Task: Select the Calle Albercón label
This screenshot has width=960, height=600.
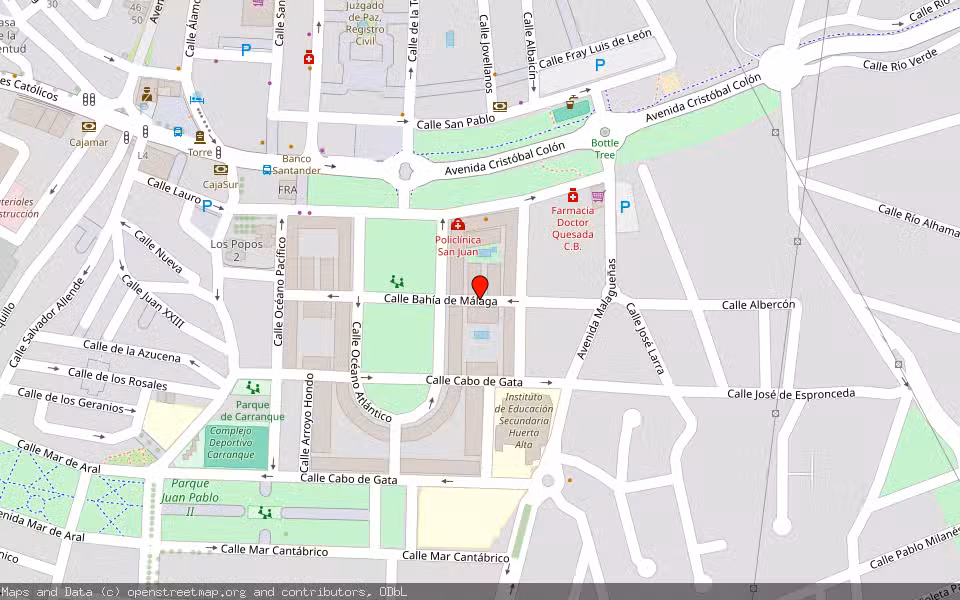Action: click(x=759, y=304)
